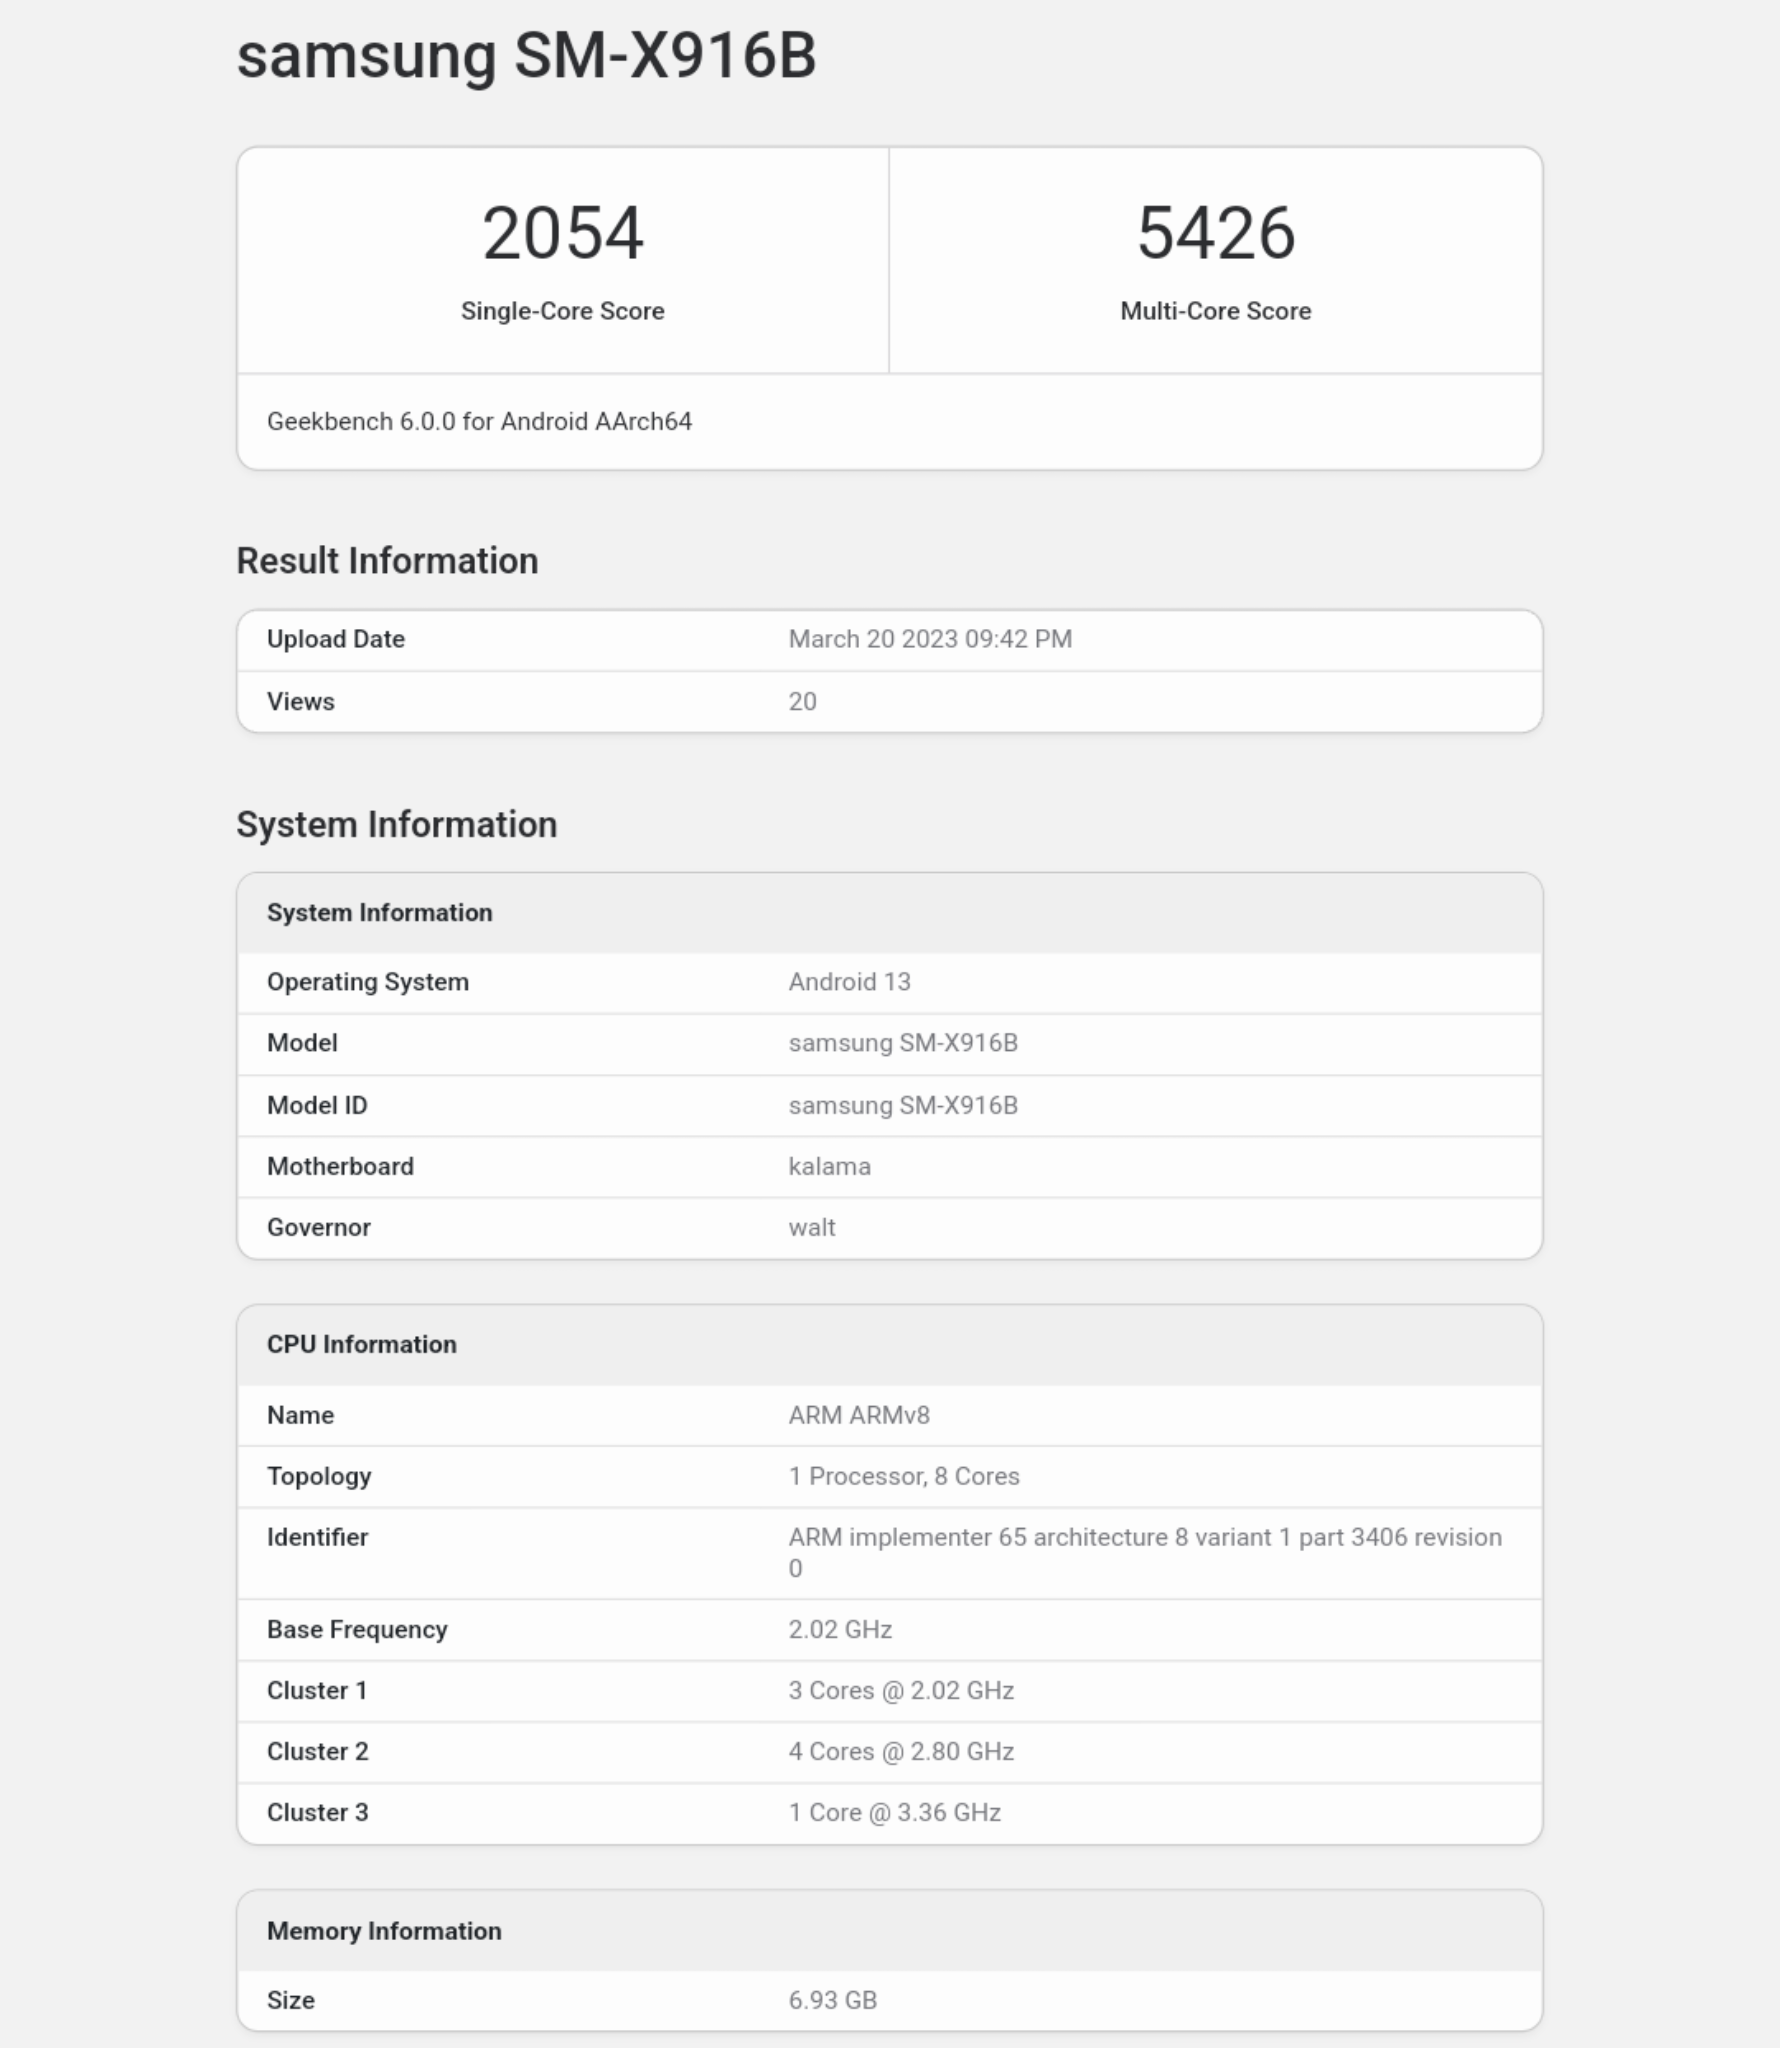Click the Upload Date label
1780x2048 pixels.
click(336, 639)
